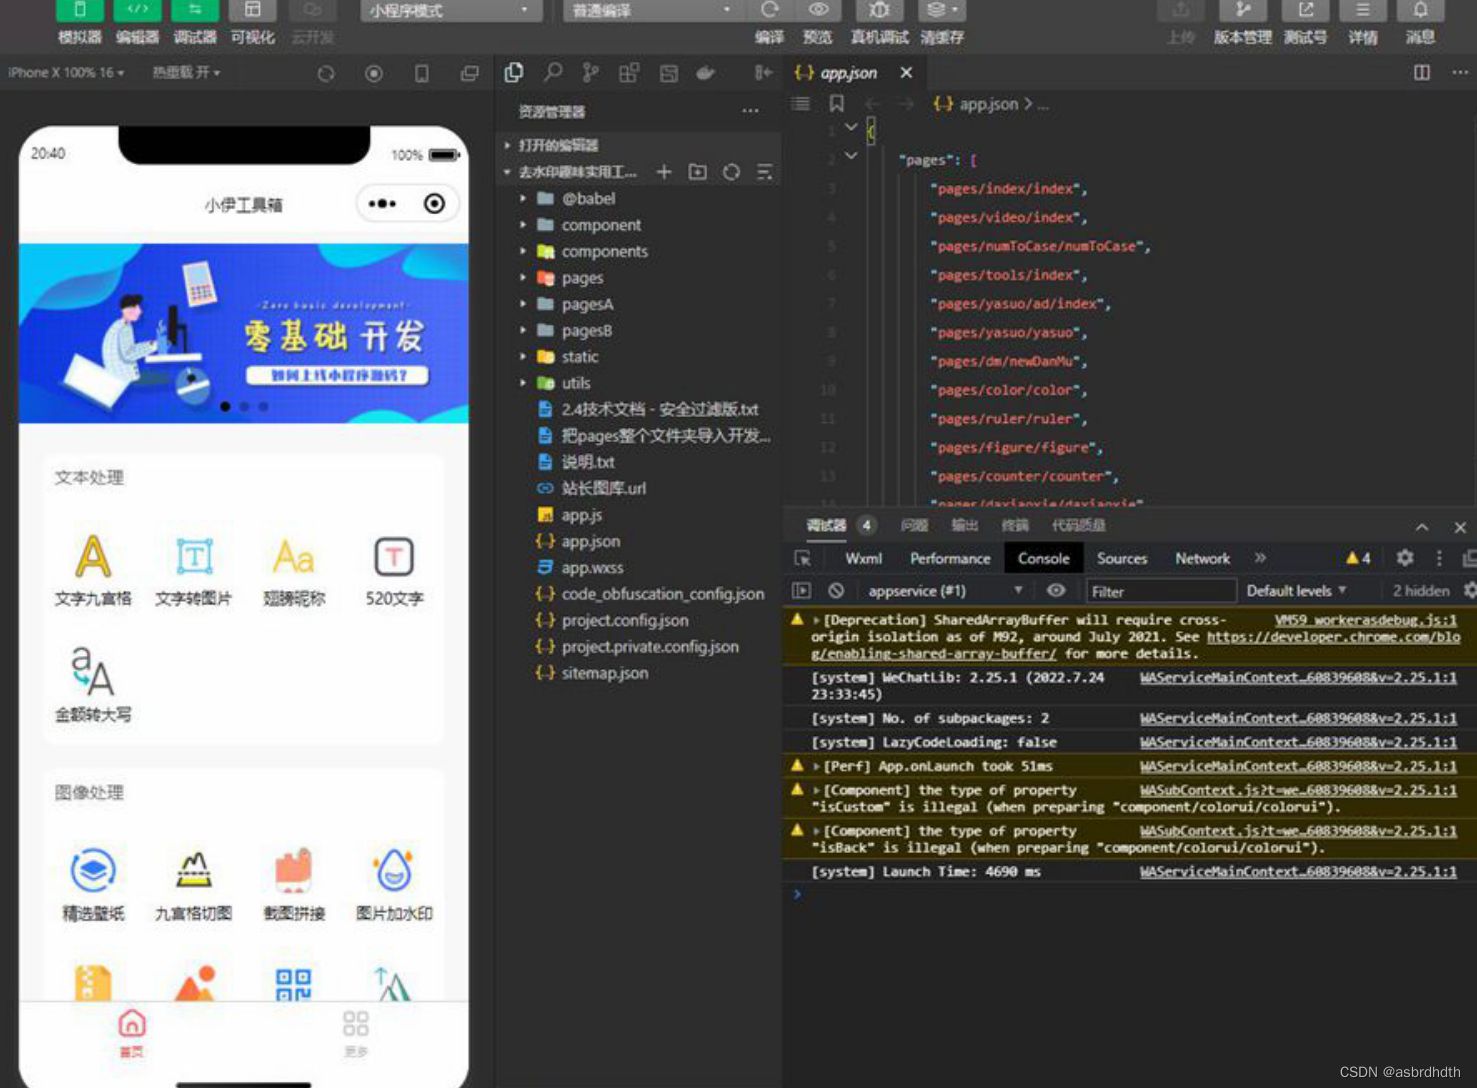1477x1088 pixels.
Task: Open the 普通编译 compile mode dropdown
Action: coord(650,11)
